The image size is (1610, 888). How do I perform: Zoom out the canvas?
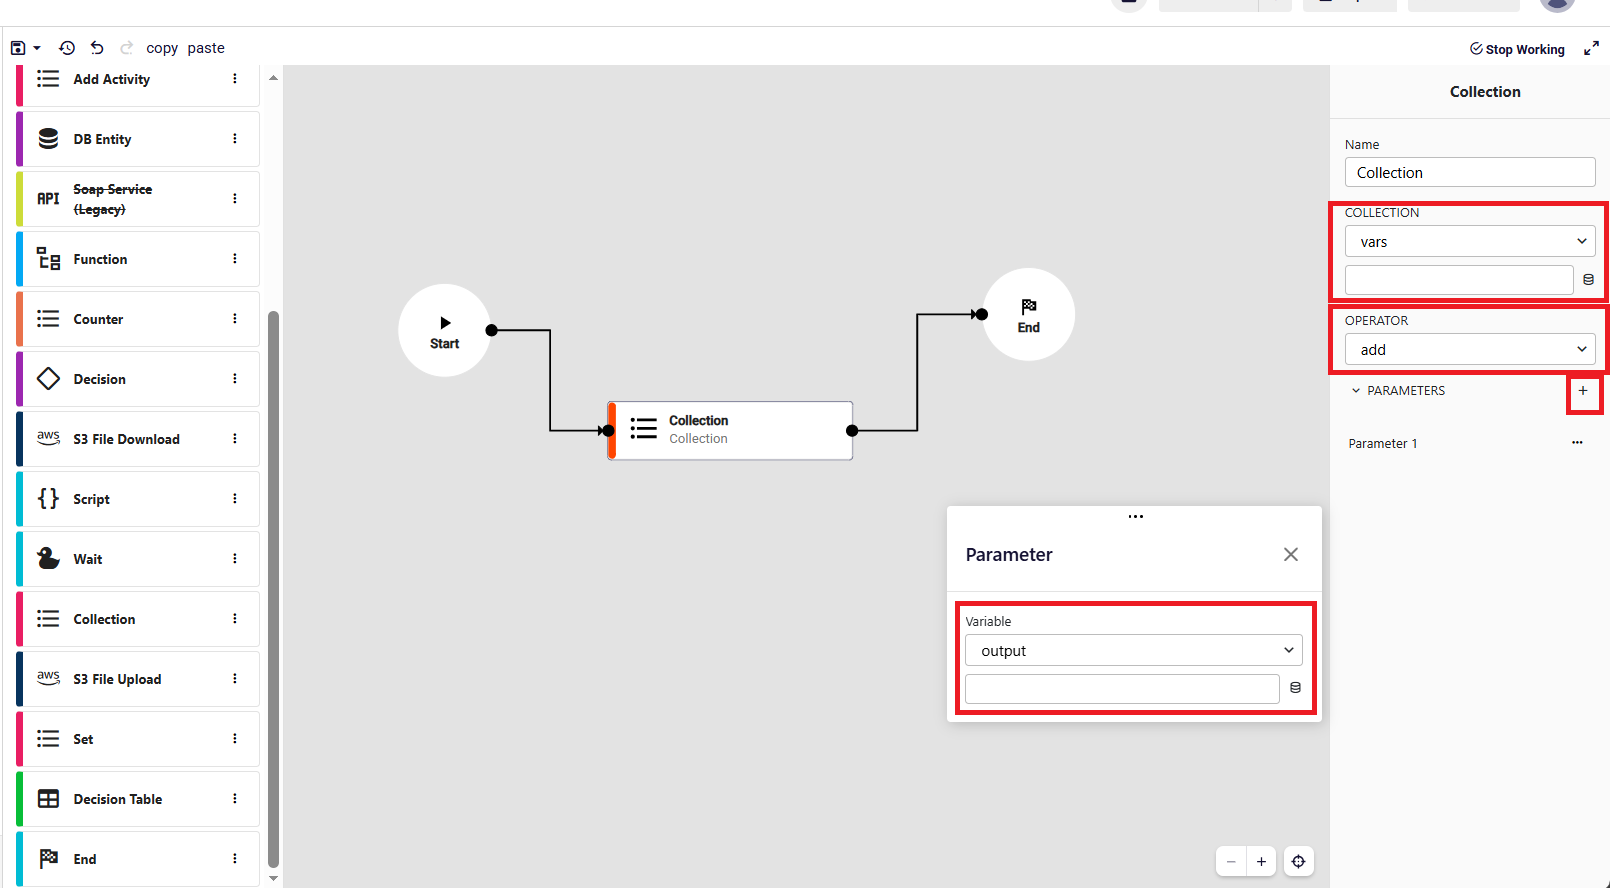coord(1231,861)
